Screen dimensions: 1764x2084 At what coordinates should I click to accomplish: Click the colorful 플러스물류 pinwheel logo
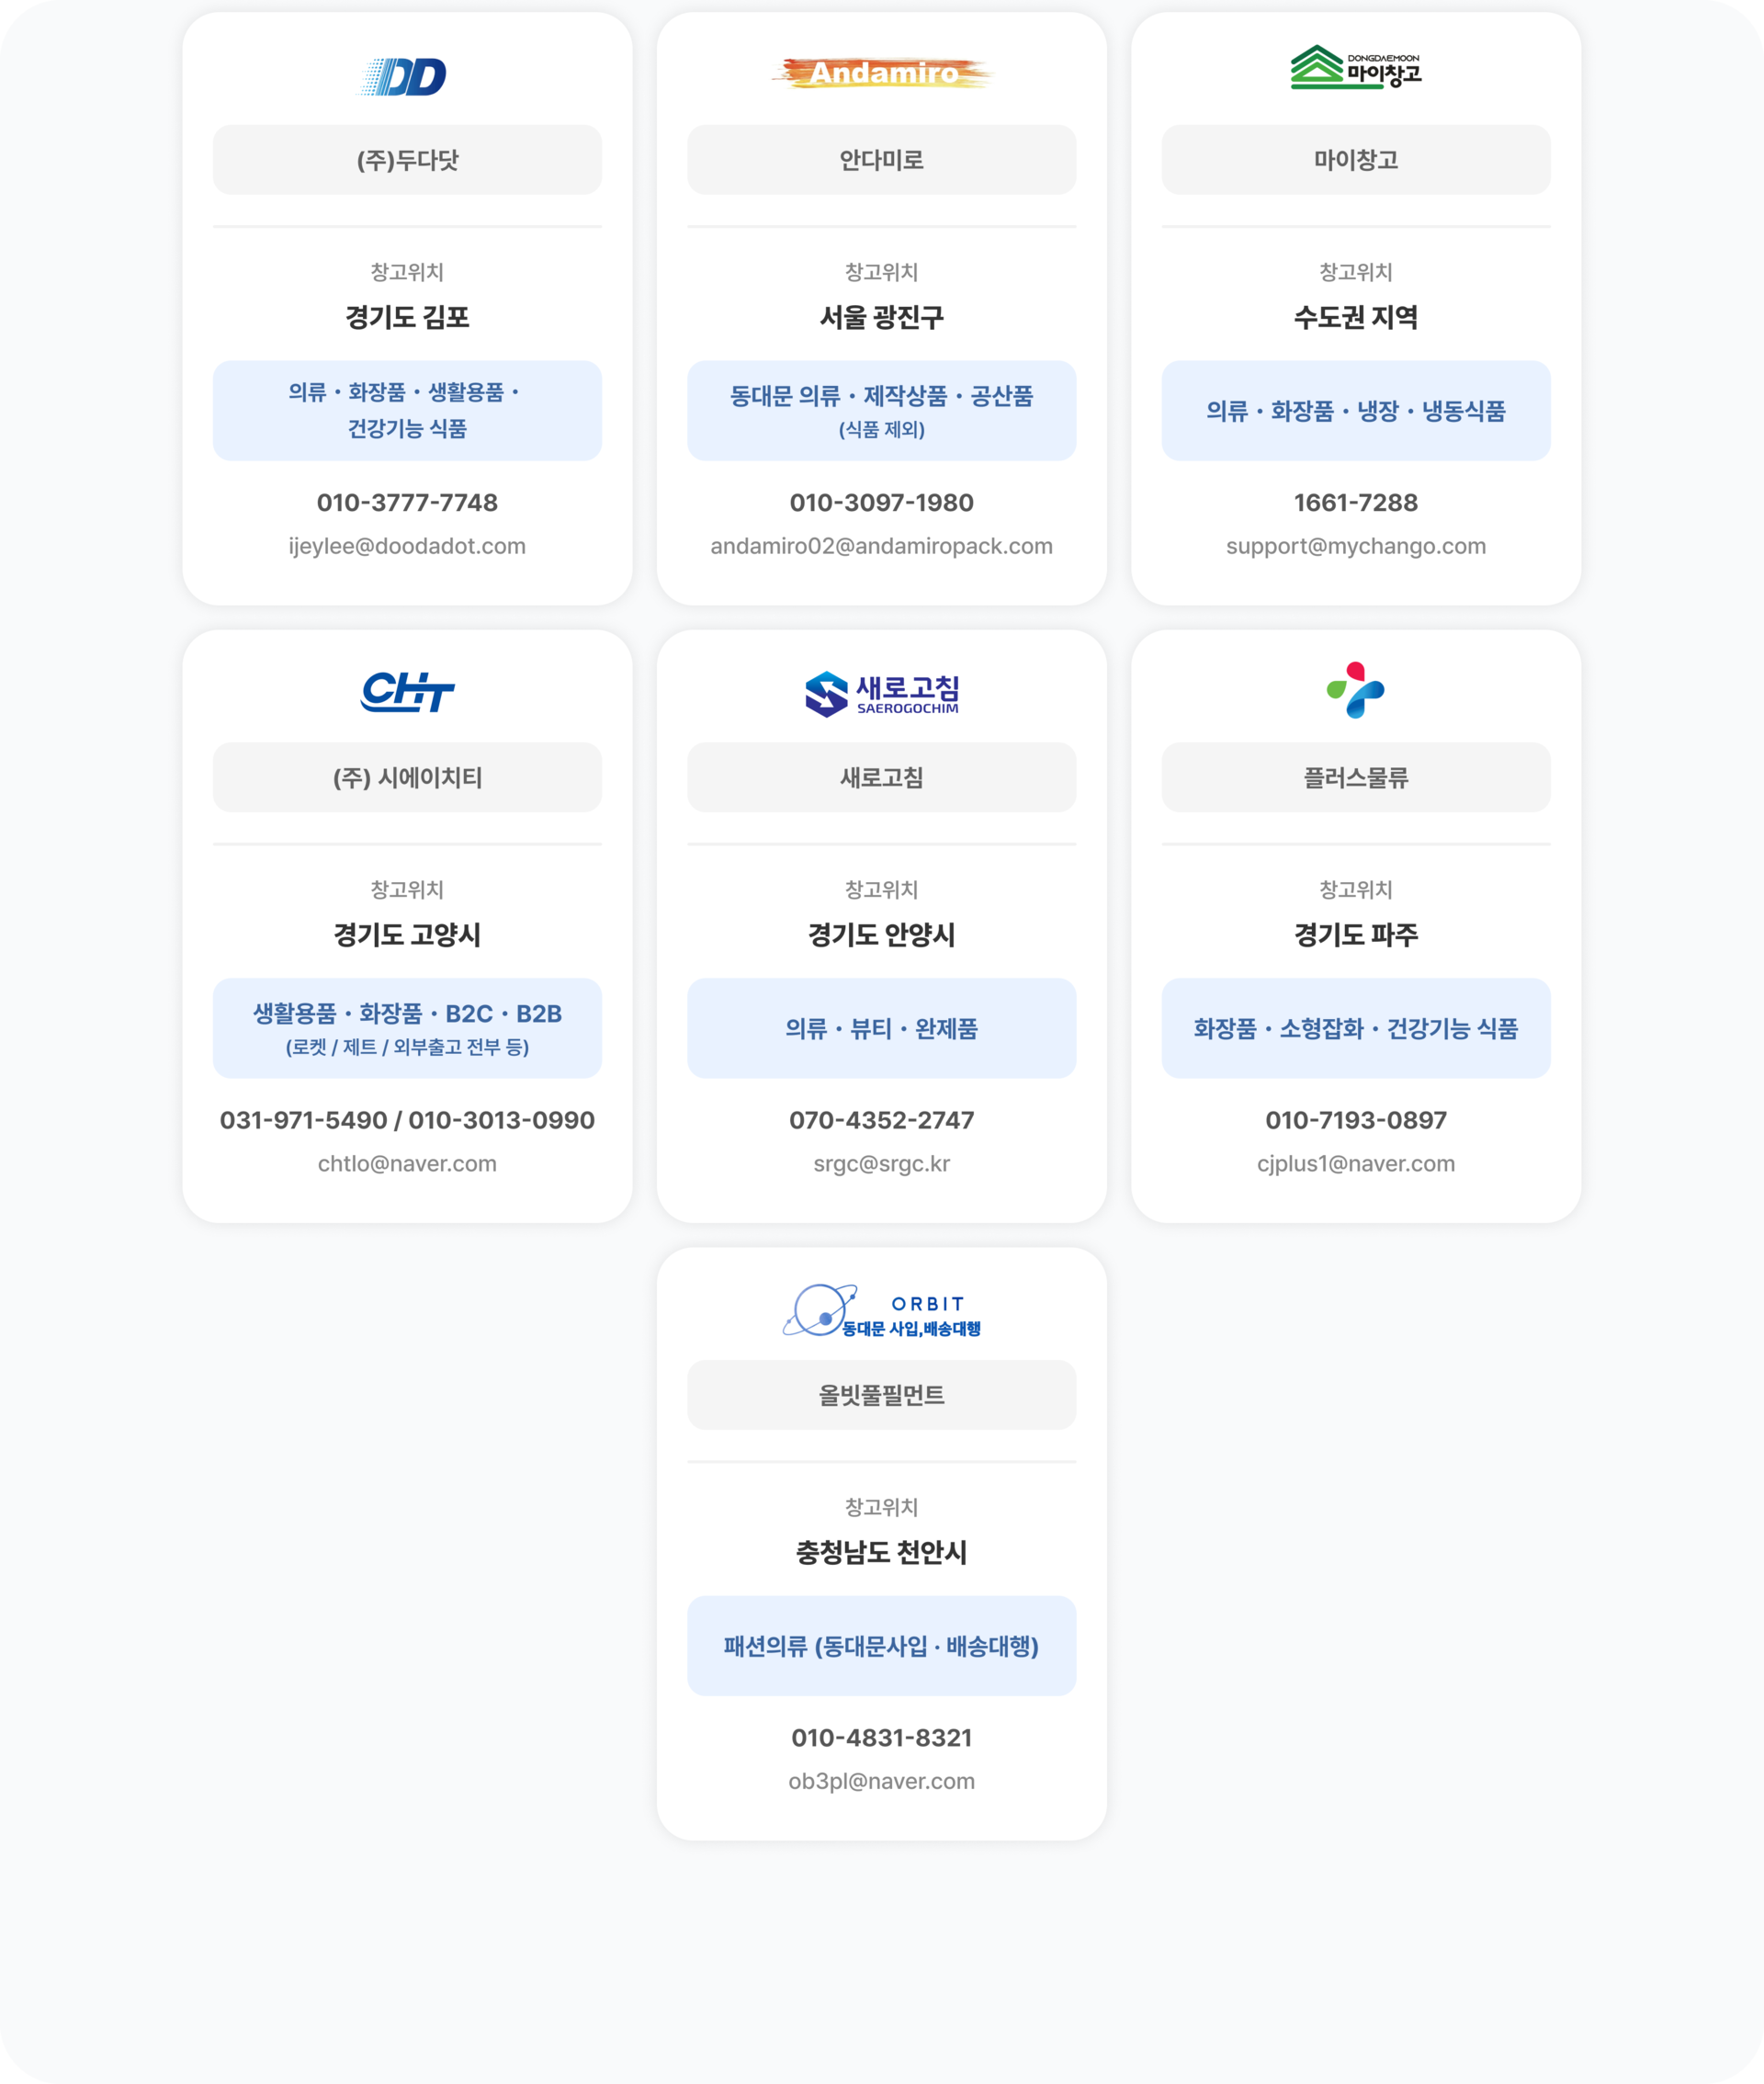pyautogui.click(x=1356, y=690)
